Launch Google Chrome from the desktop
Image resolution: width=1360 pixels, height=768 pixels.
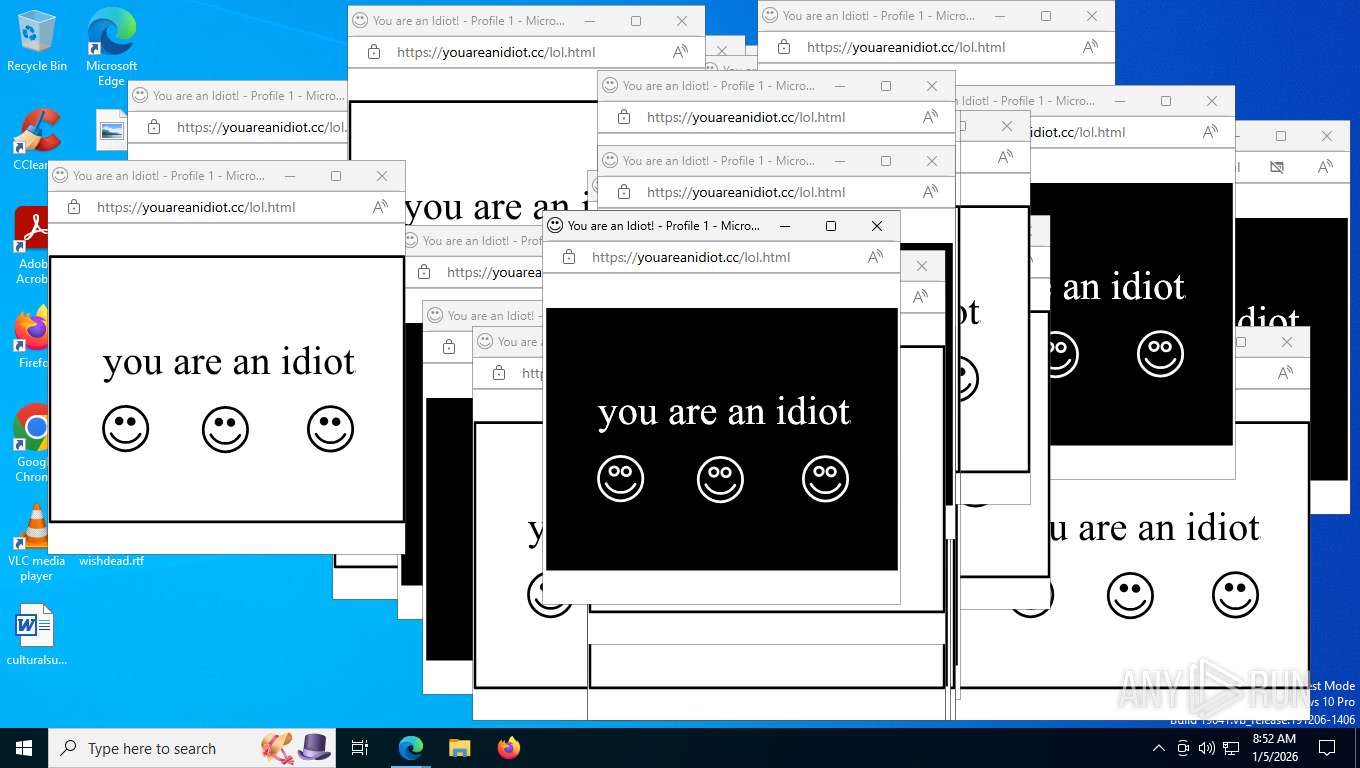33,442
